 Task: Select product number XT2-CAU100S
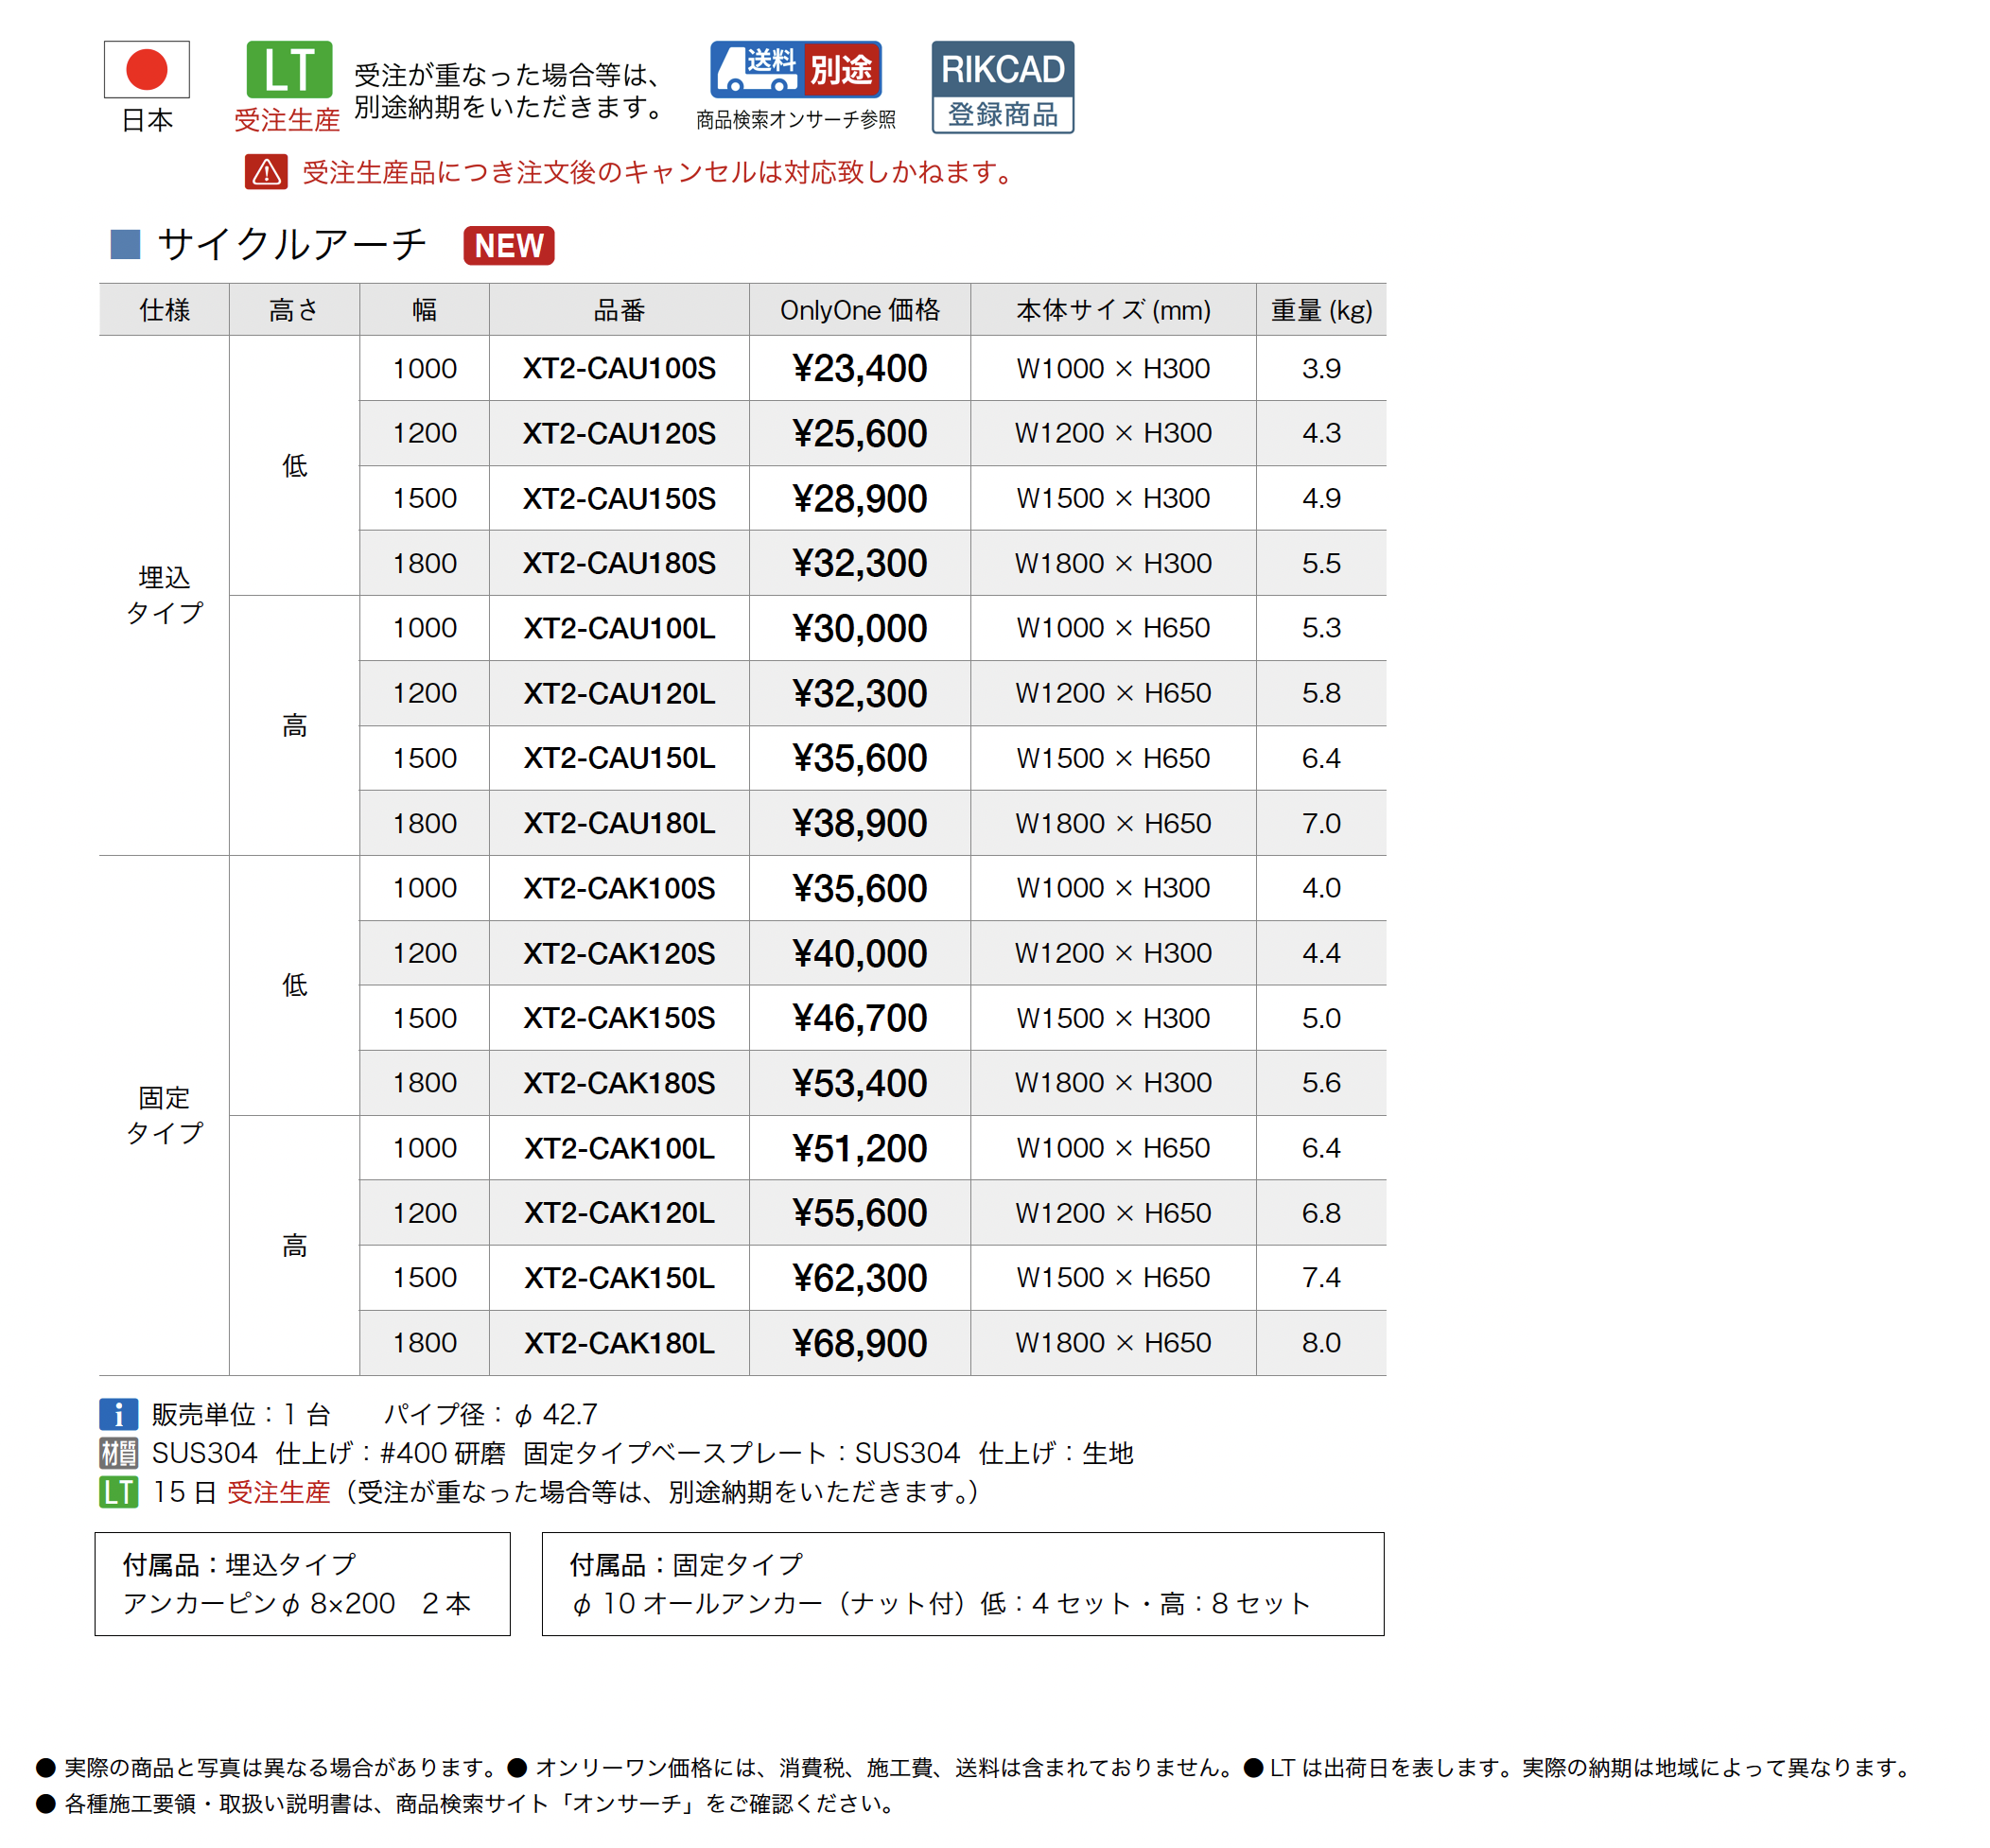pos(619,368)
